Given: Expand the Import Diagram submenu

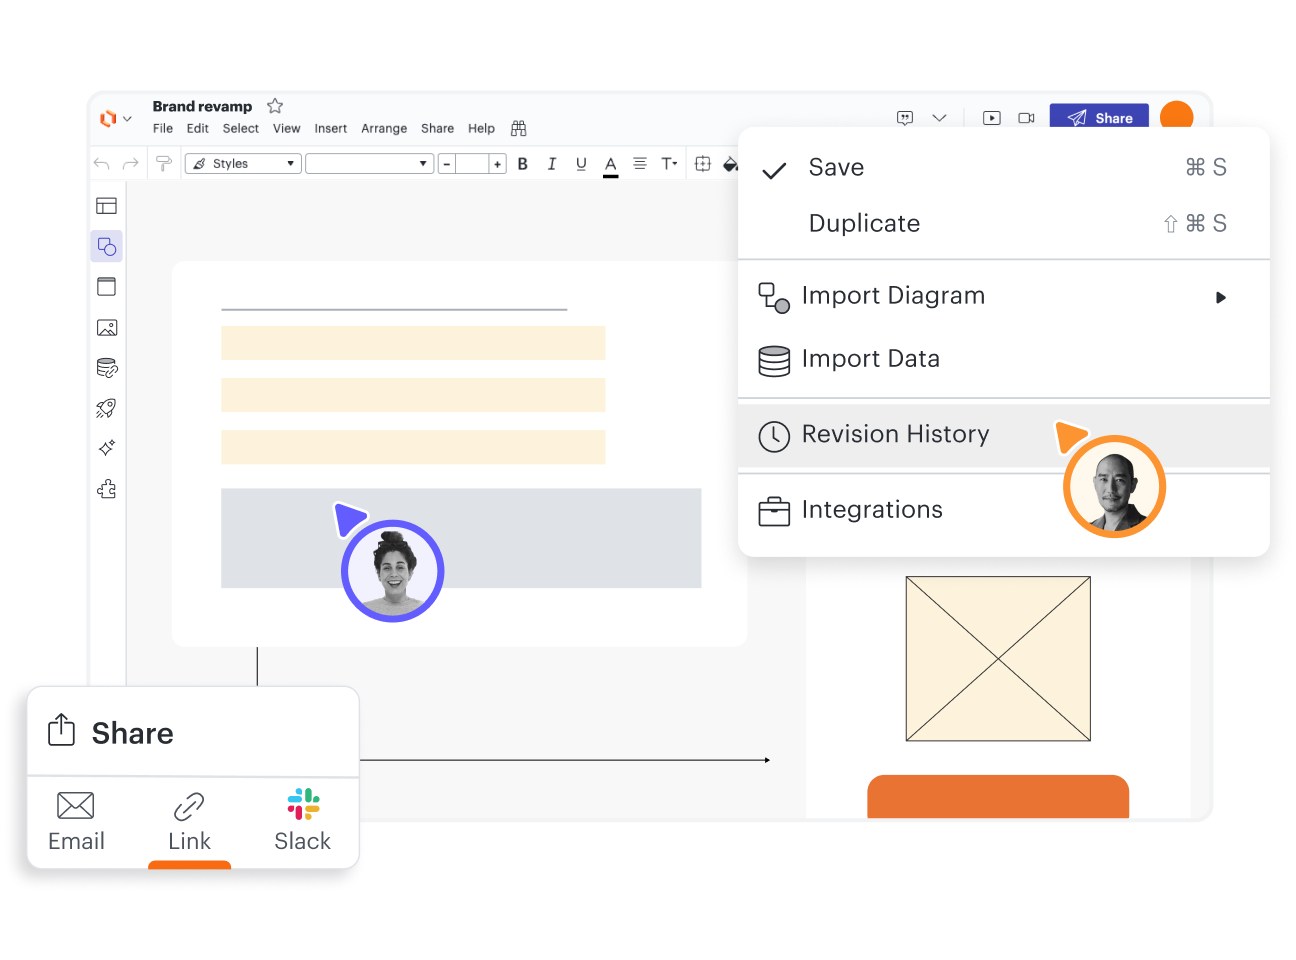Looking at the screenshot, I should click(1220, 297).
